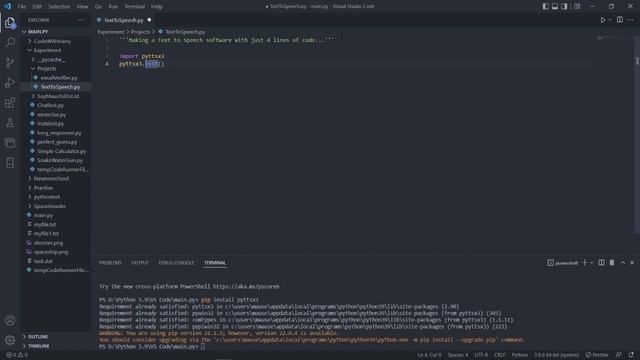This screenshot has width=640, height=360.
Task: Open the Help menu
Action: pos(157,7)
